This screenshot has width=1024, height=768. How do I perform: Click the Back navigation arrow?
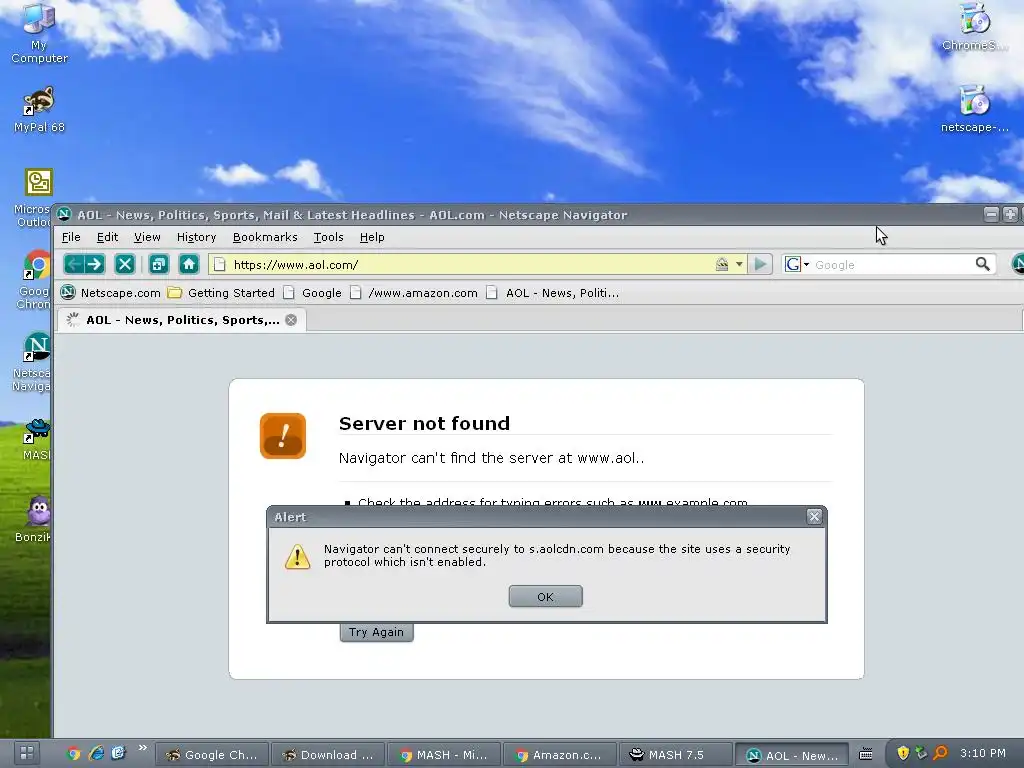(73, 264)
